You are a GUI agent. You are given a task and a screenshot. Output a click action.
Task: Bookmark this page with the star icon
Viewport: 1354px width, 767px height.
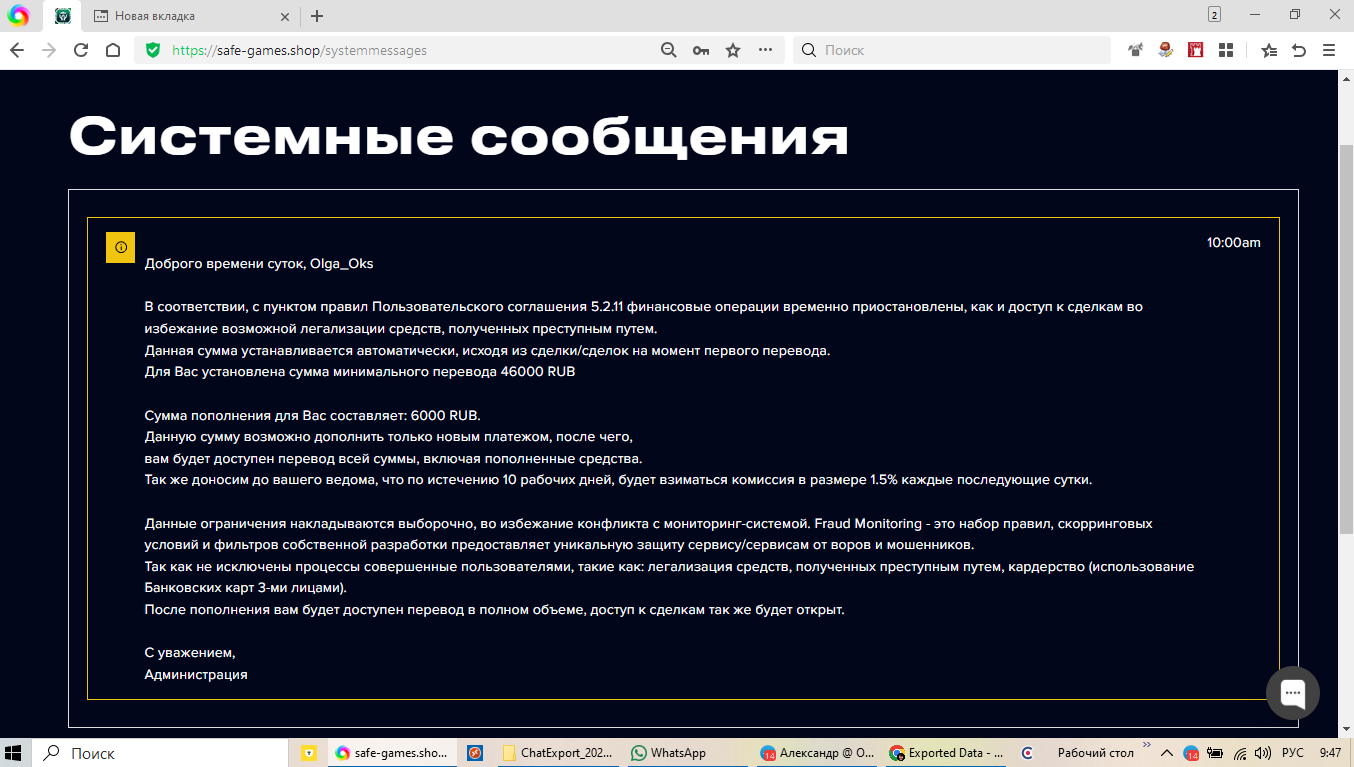click(x=733, y=50)
